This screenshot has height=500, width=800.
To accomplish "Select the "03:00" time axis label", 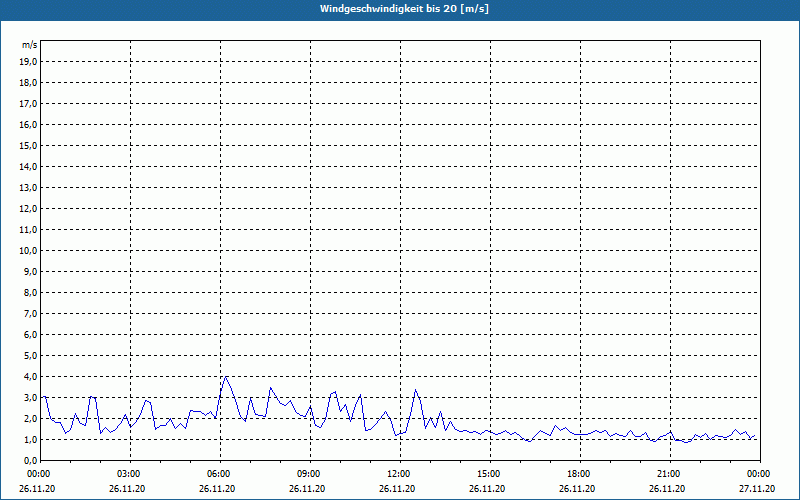I will coord(128,474).
